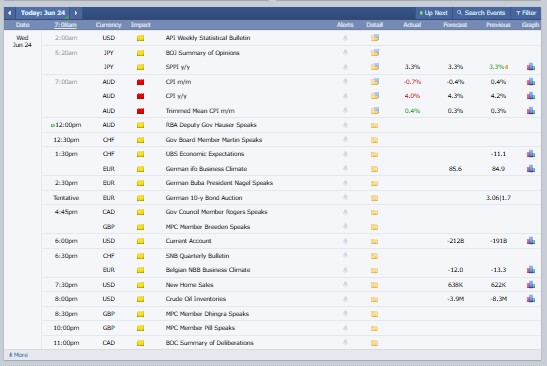Click the 85.6 German ifo forecast value

(455, 169)
